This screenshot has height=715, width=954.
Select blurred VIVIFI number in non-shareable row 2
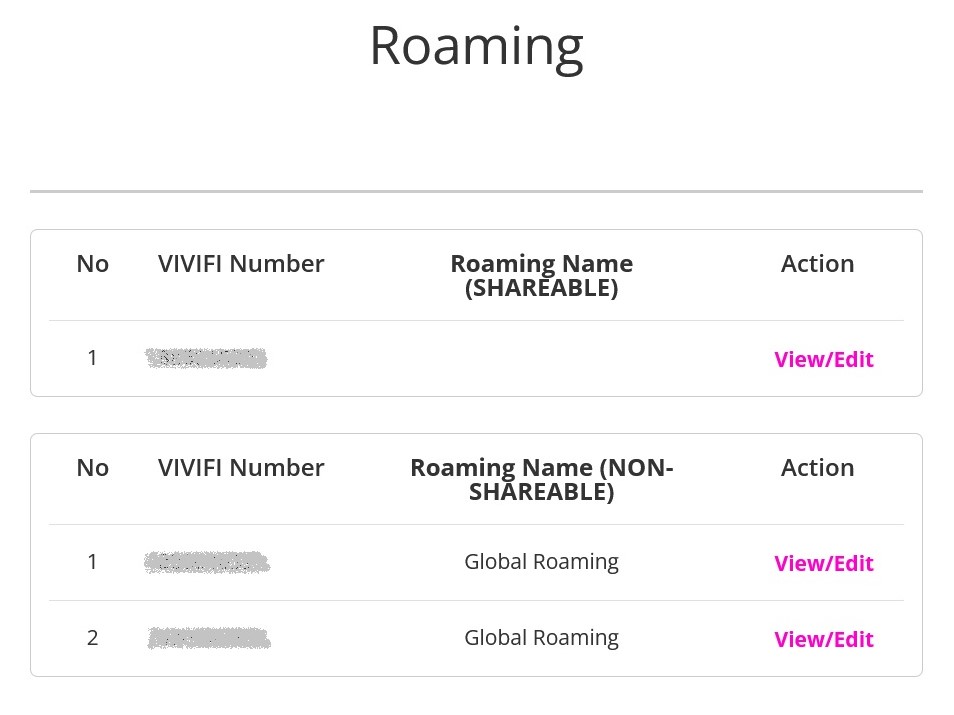click(209, 638)
